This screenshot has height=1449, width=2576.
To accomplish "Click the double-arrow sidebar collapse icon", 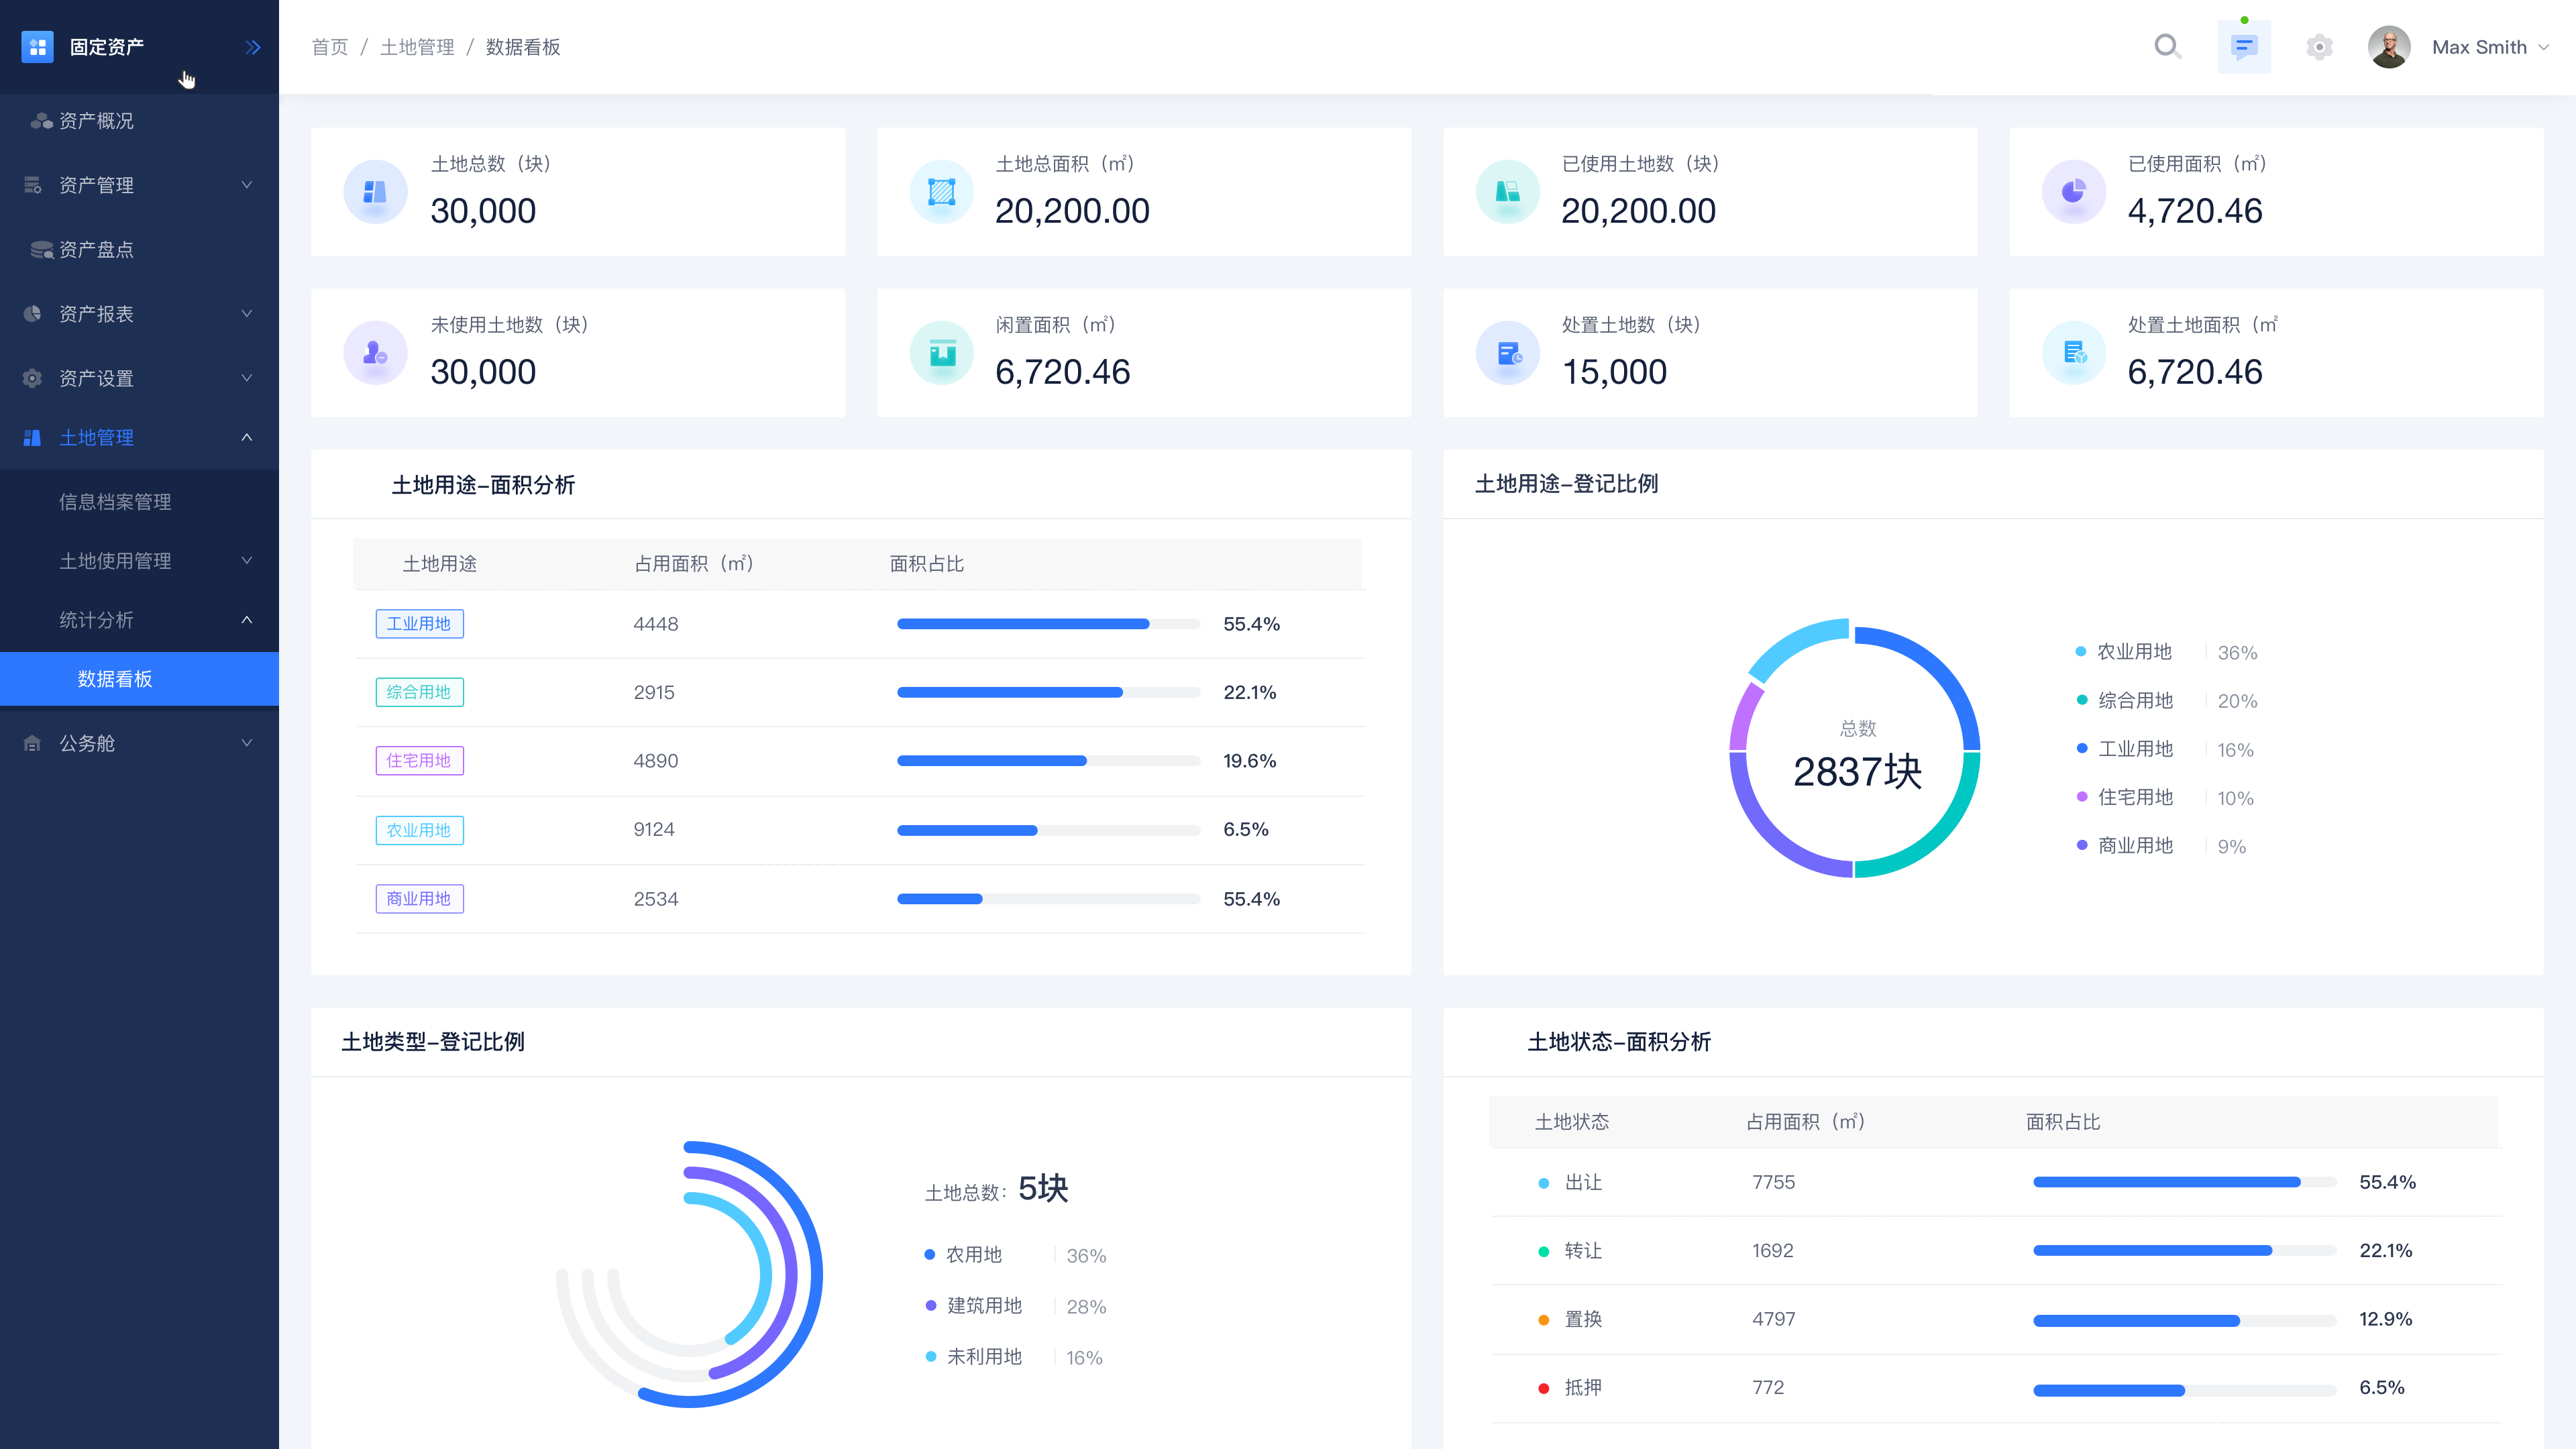I will pos(252,47).
